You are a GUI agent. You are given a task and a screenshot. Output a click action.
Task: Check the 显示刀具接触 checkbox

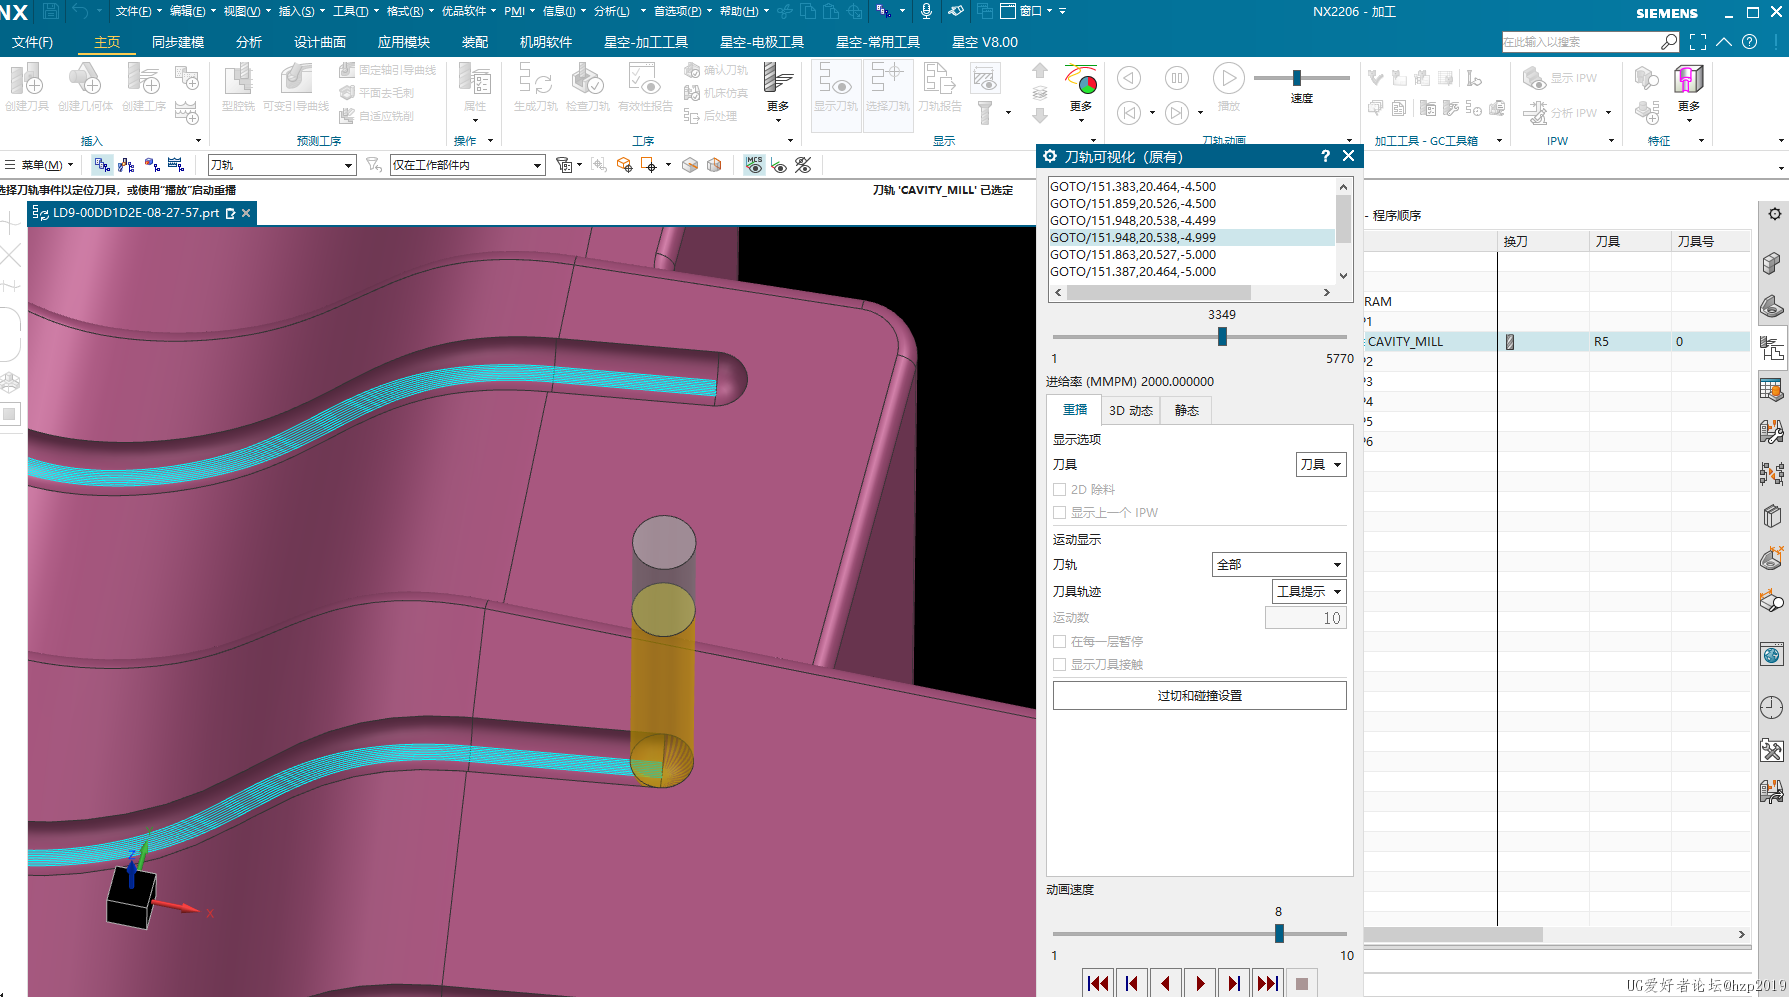point(1059,664)
